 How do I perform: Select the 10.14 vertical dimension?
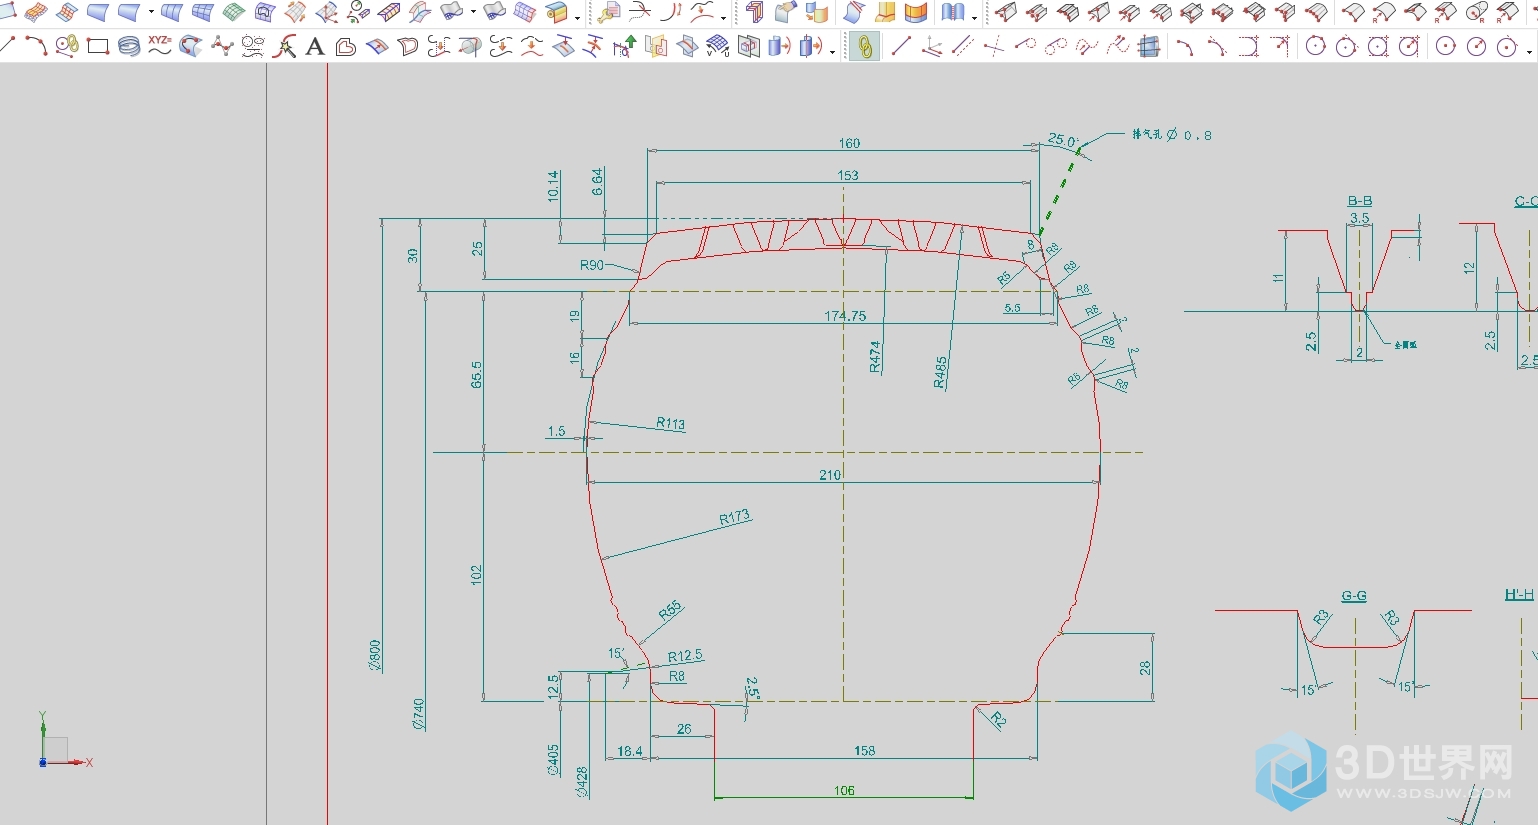point(553,186)
